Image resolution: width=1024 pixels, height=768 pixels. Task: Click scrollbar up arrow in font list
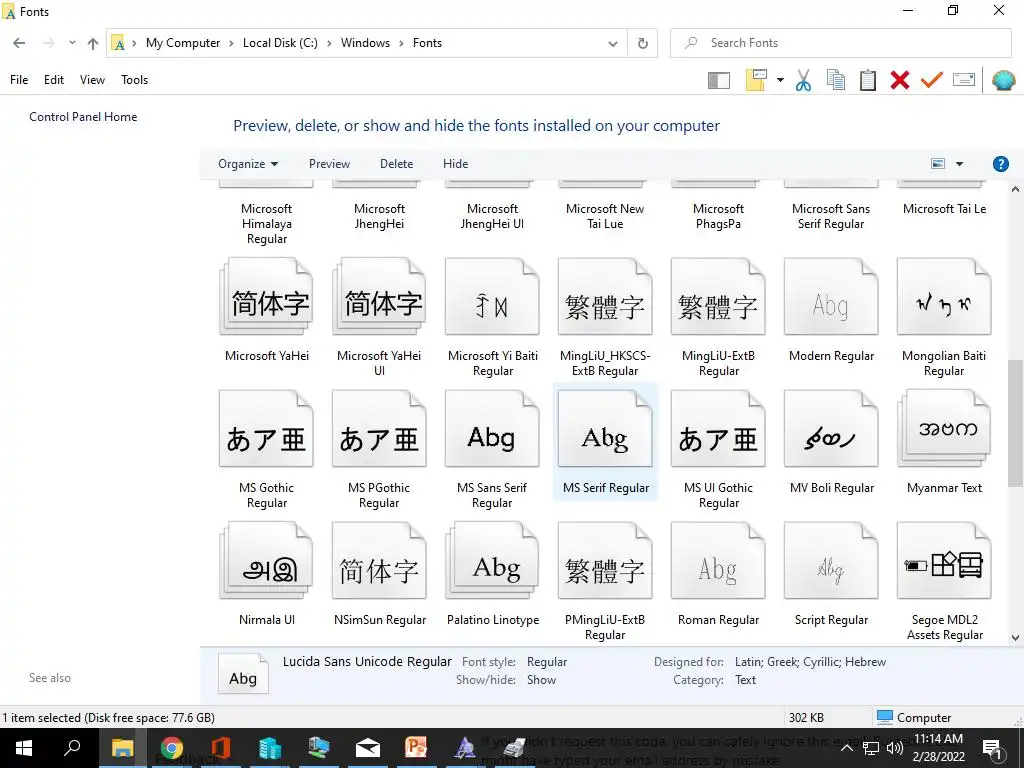coord(1015,189)
